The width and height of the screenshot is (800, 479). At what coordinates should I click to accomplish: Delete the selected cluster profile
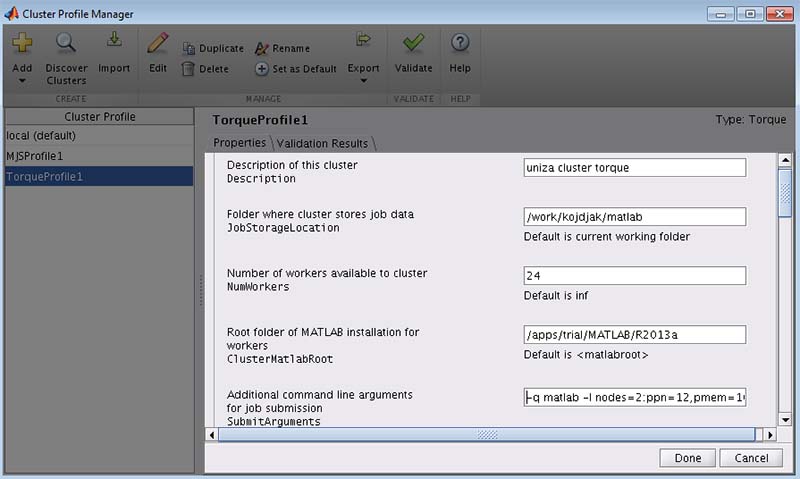click(205, 69)
